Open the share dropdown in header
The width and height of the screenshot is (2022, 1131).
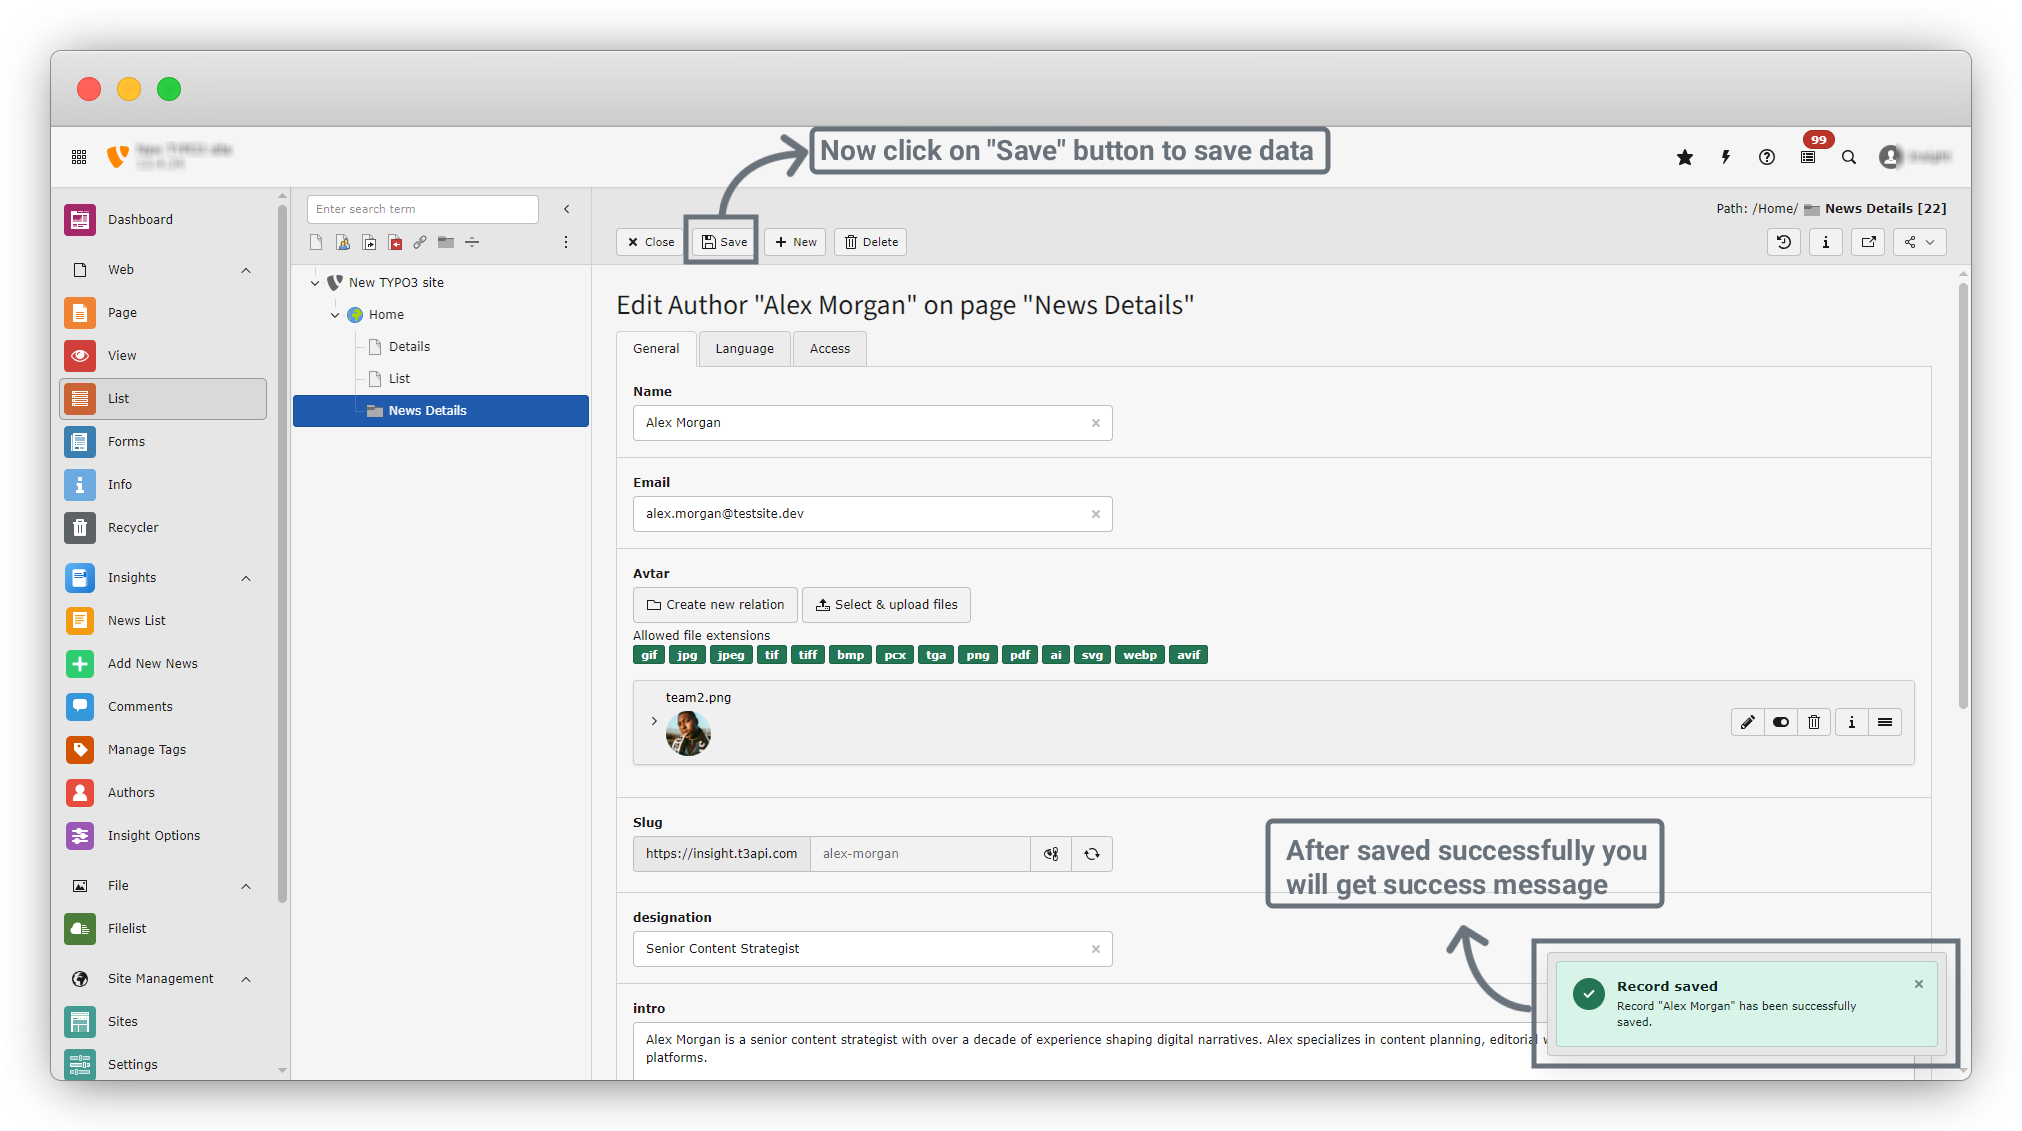coord(1919,242)
